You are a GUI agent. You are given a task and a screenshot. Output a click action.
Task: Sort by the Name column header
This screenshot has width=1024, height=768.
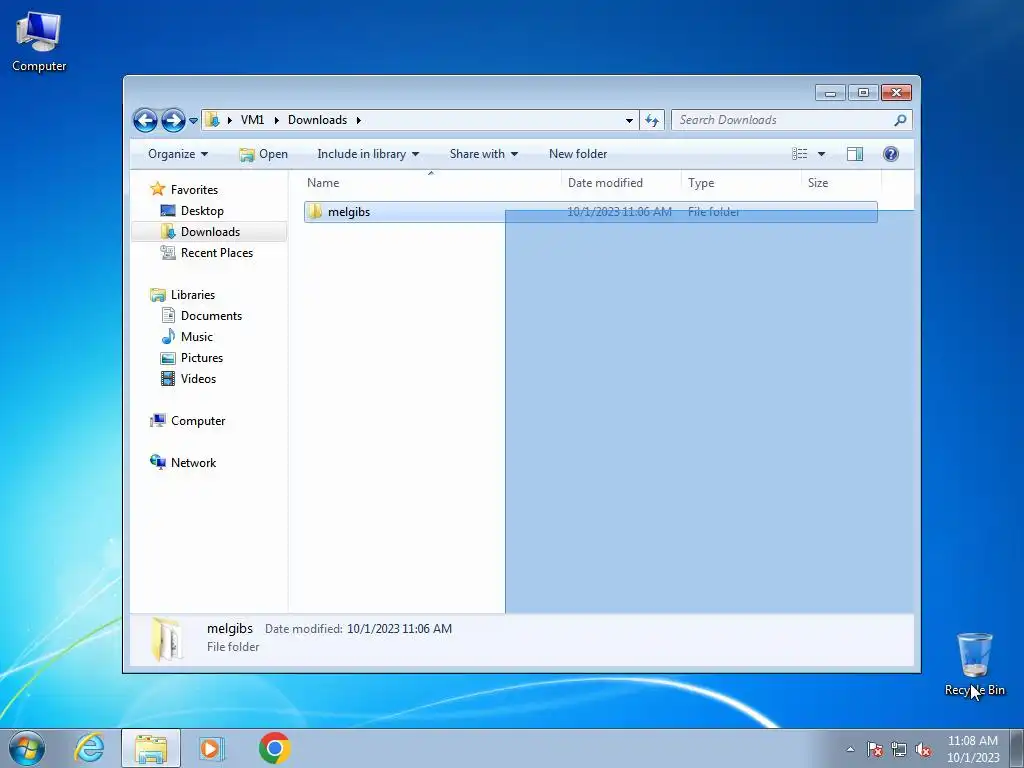tap(431, 183)
